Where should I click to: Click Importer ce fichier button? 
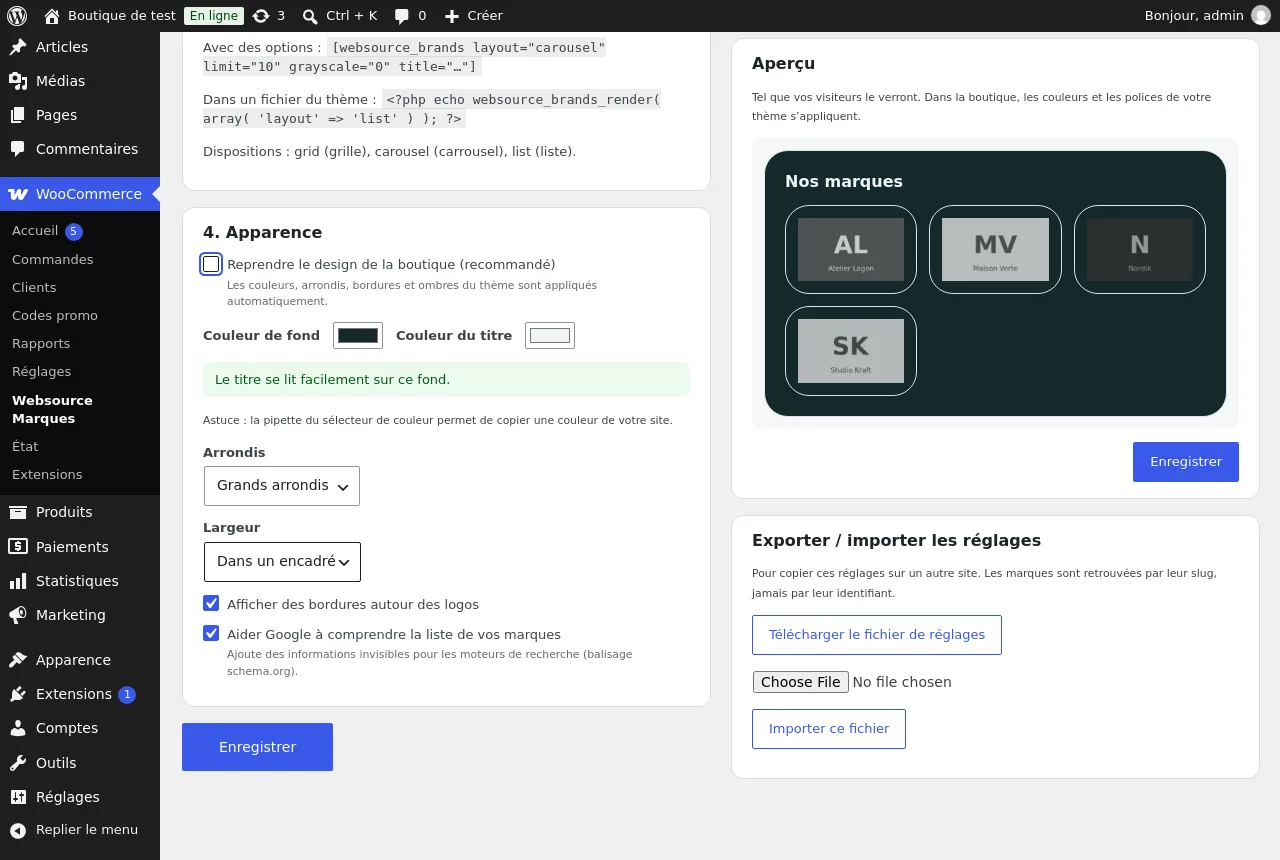point(829,729)
